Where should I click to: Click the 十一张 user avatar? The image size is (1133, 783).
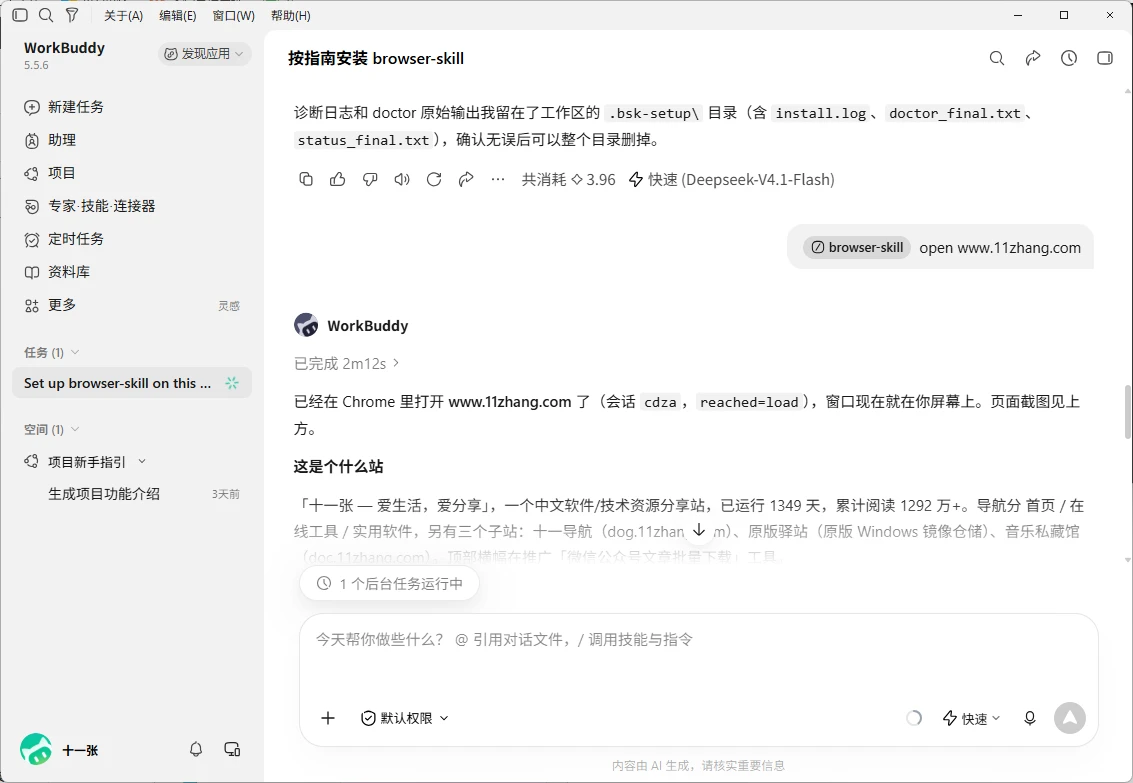(35, 750)
